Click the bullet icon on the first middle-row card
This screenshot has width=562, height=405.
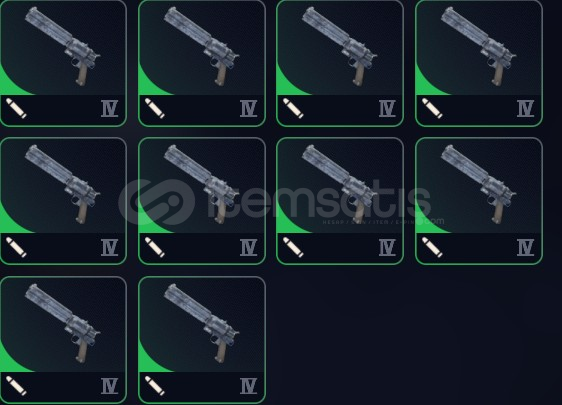(16, 247)
